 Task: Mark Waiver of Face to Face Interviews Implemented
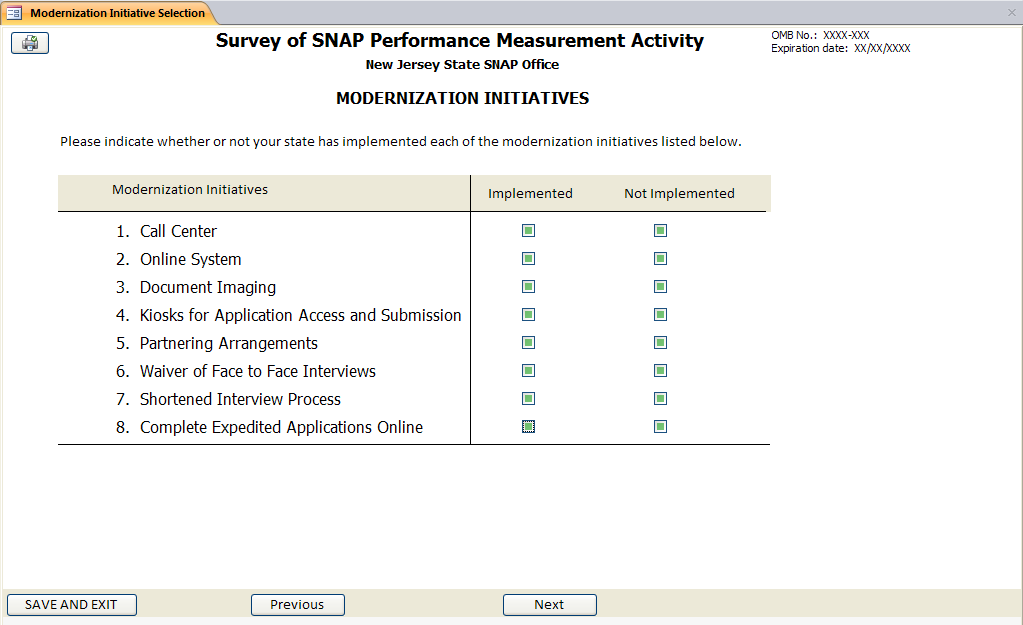pos(529,371)
